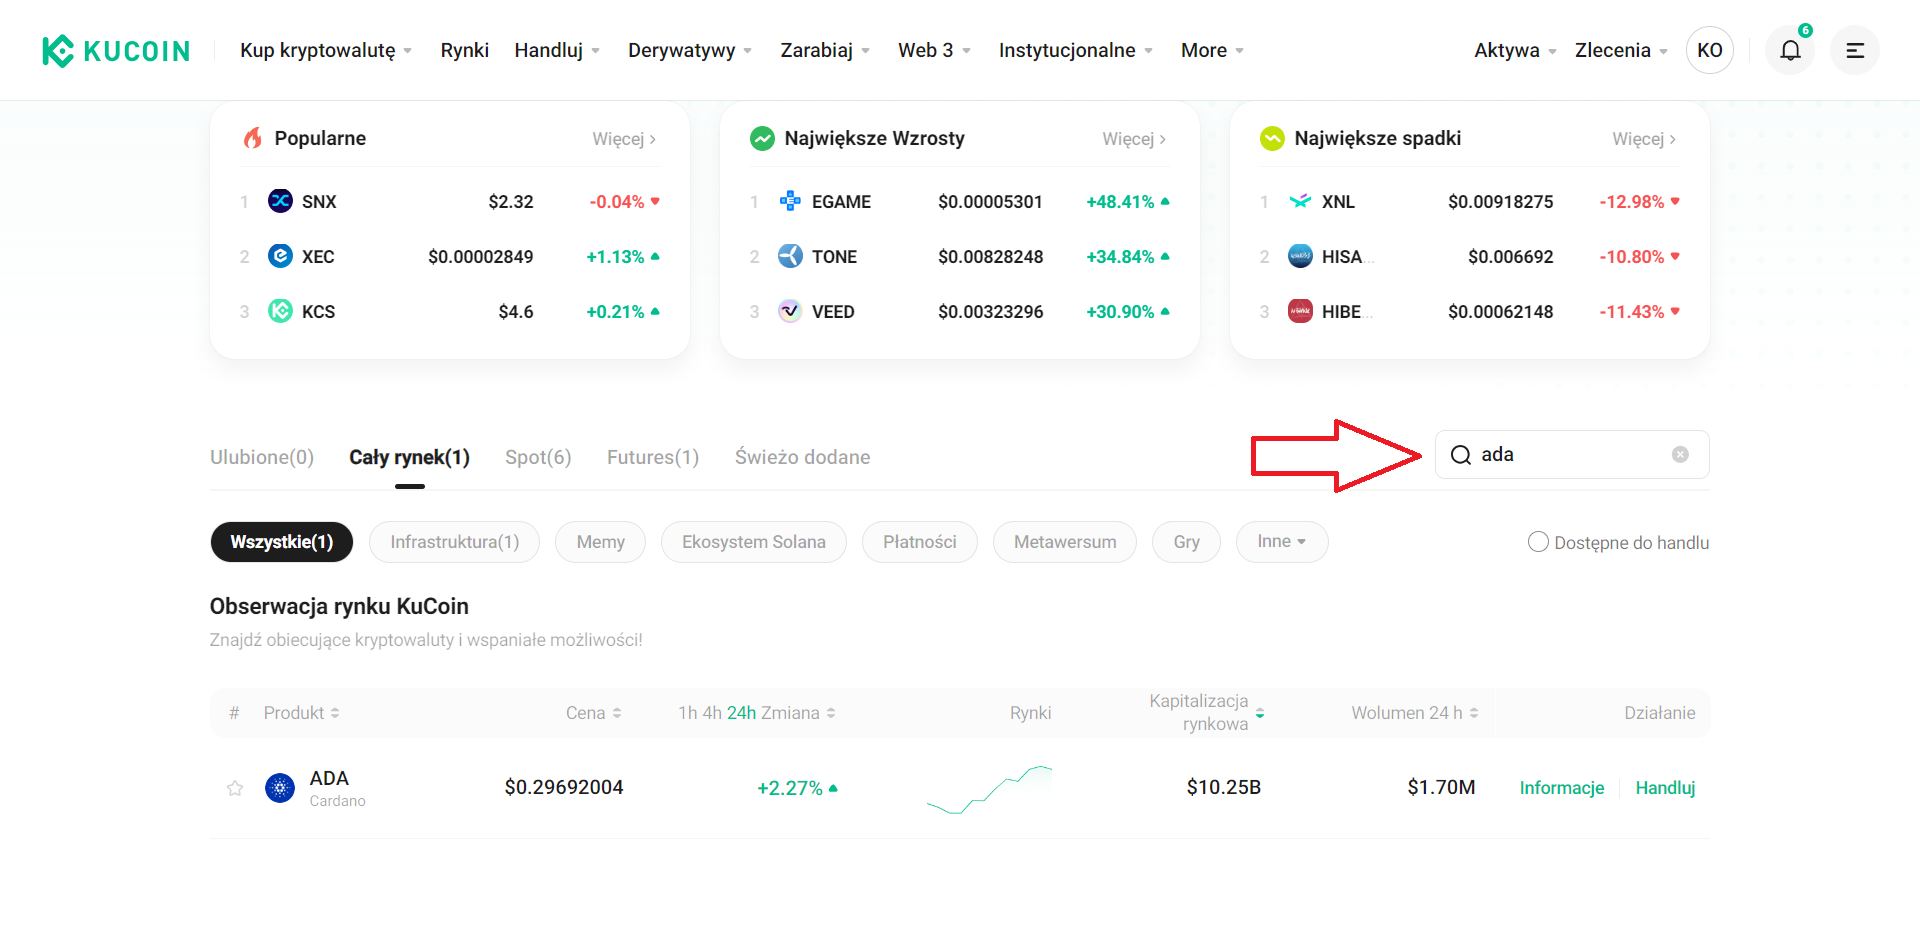
Task: Expand the Aktywa dropdown
Action: pos(1515,50)
